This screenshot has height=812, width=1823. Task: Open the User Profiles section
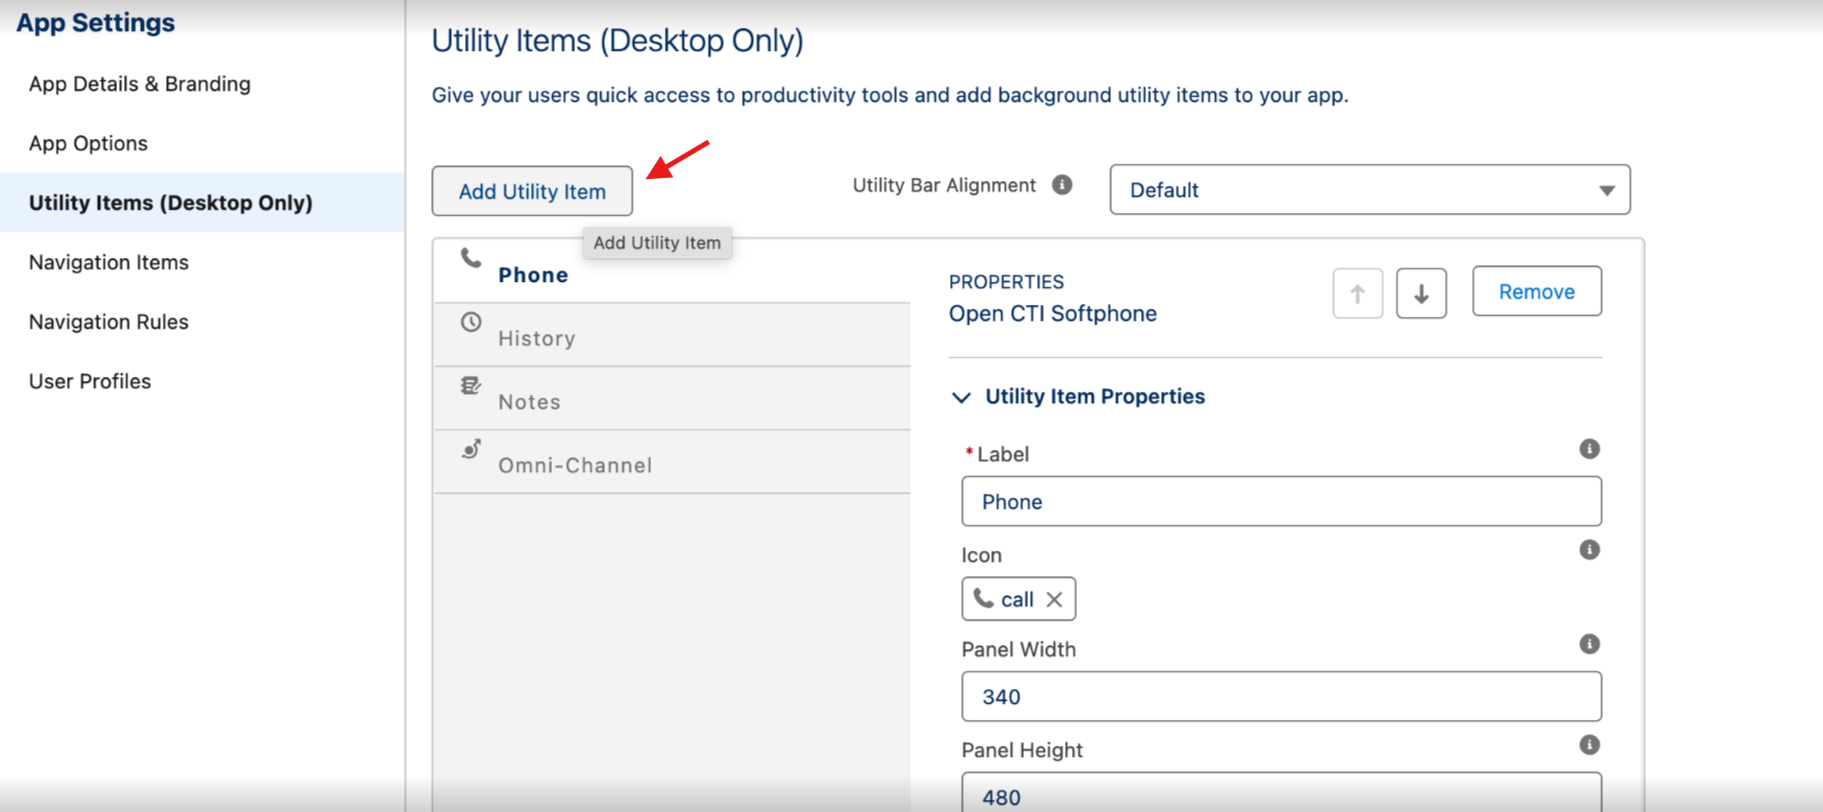(x=90, y=381)
